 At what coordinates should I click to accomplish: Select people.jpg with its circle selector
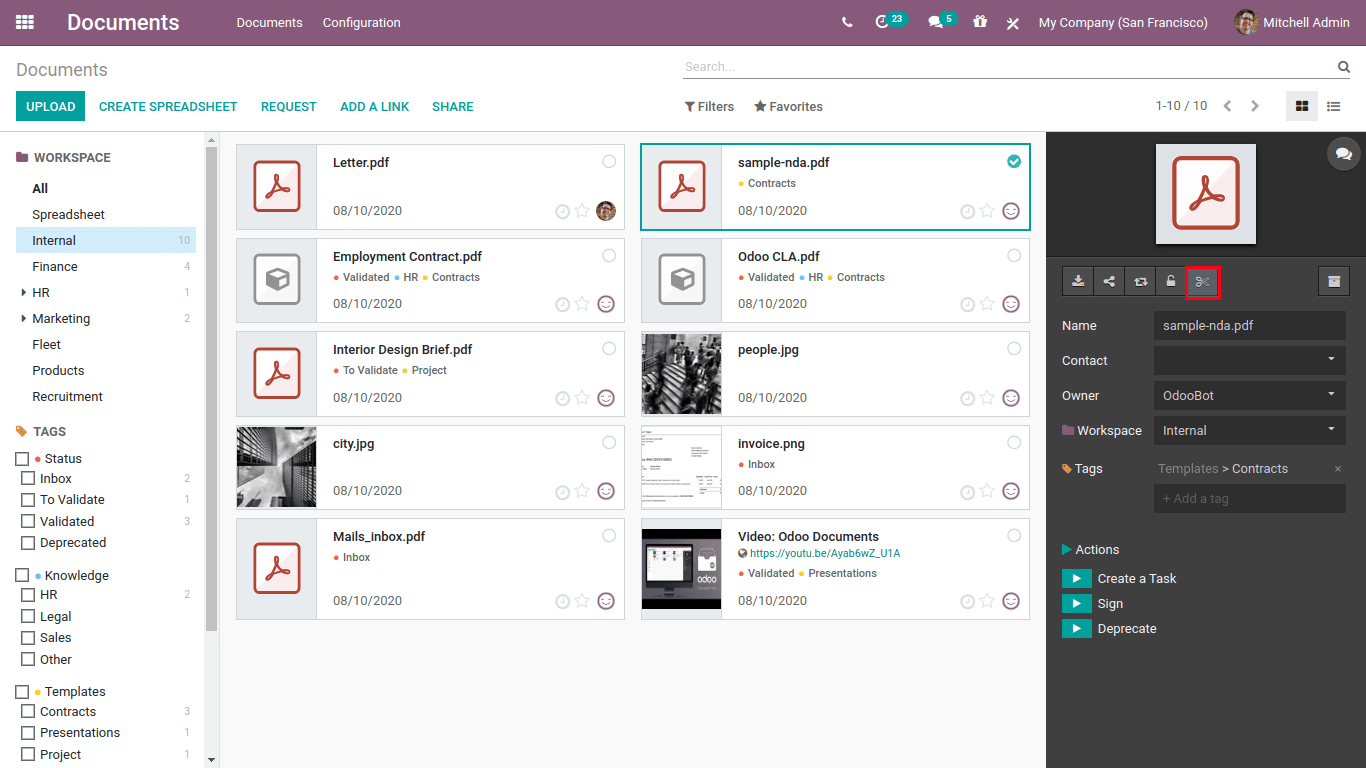pos(1014,348)
